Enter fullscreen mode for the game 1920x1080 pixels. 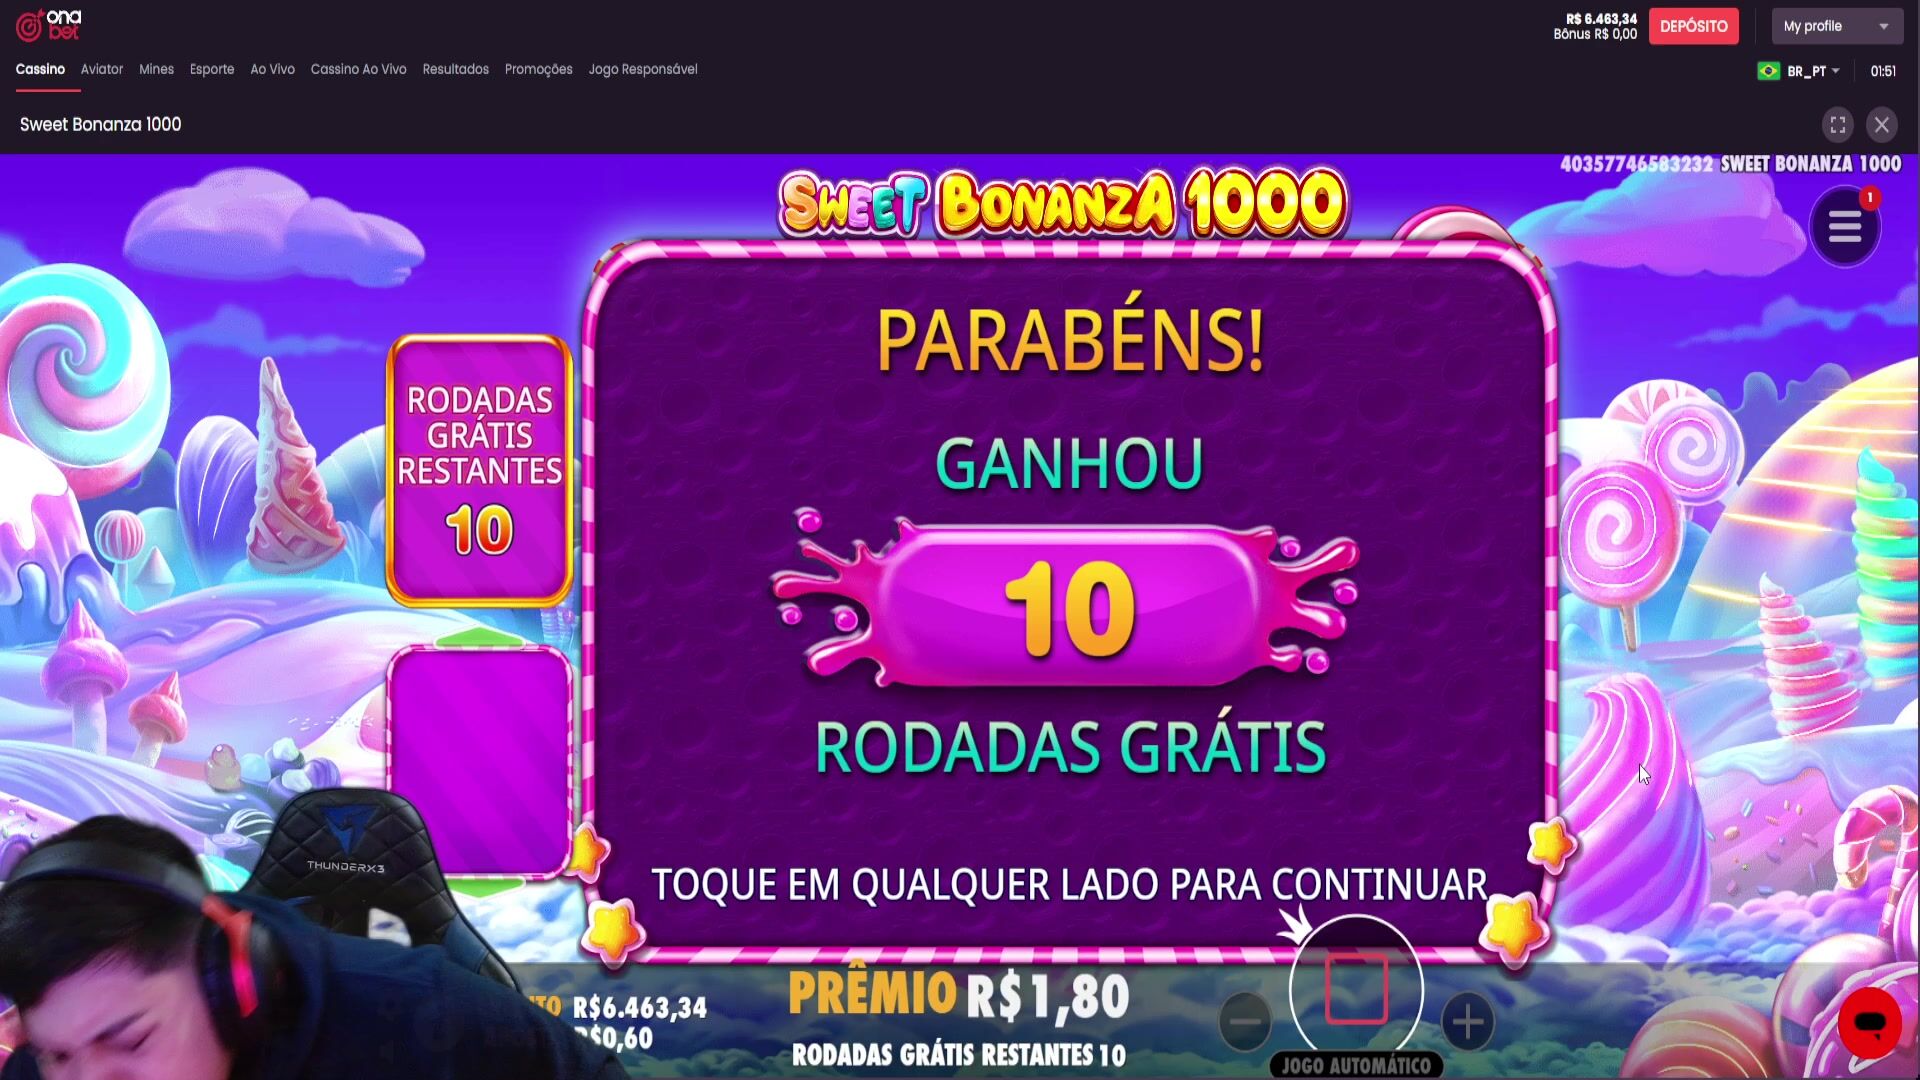1838,125
